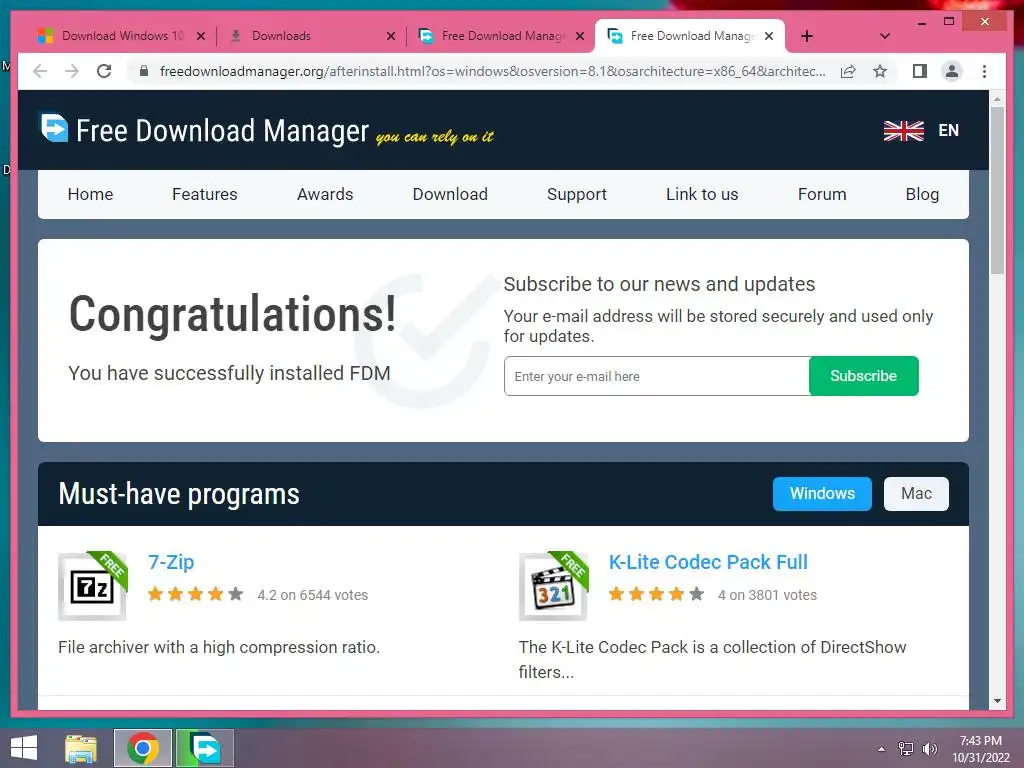The image size is (1024, 768).
Task: Click the Free Download Manager logo icon
Action: tap(54, 127)
